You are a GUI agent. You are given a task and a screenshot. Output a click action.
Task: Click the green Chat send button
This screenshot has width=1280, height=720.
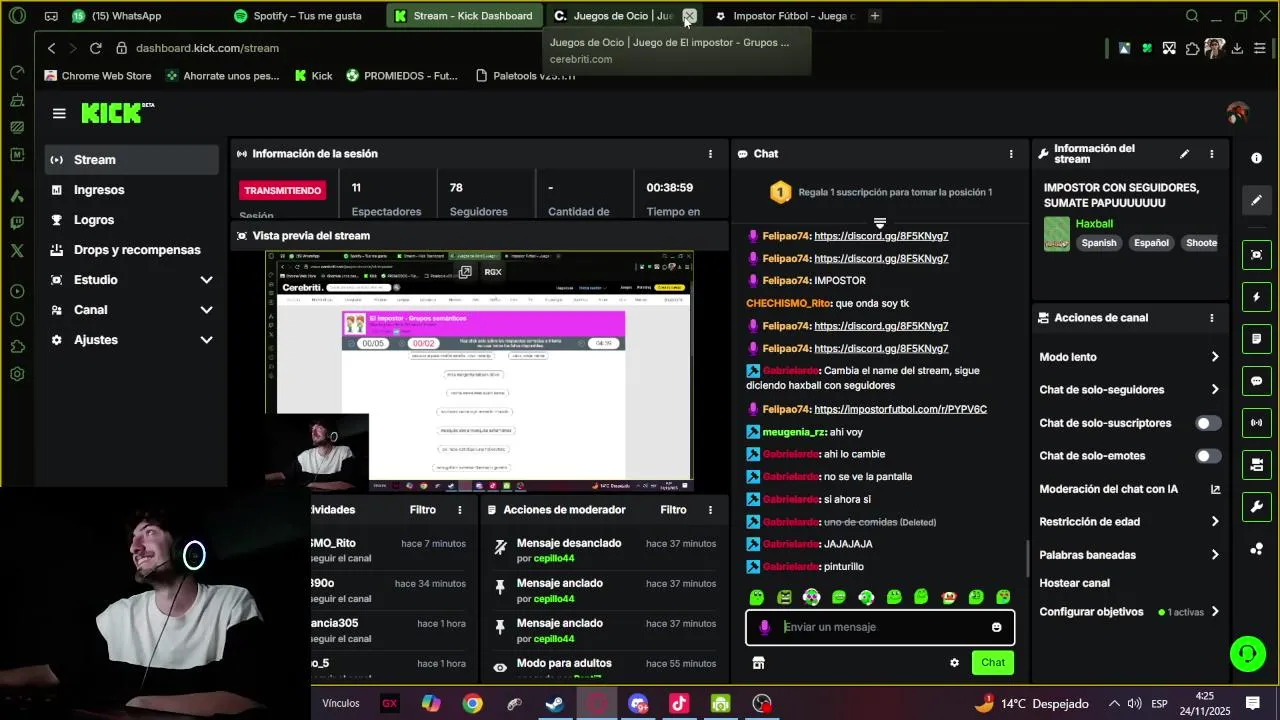tap(993, 662)
